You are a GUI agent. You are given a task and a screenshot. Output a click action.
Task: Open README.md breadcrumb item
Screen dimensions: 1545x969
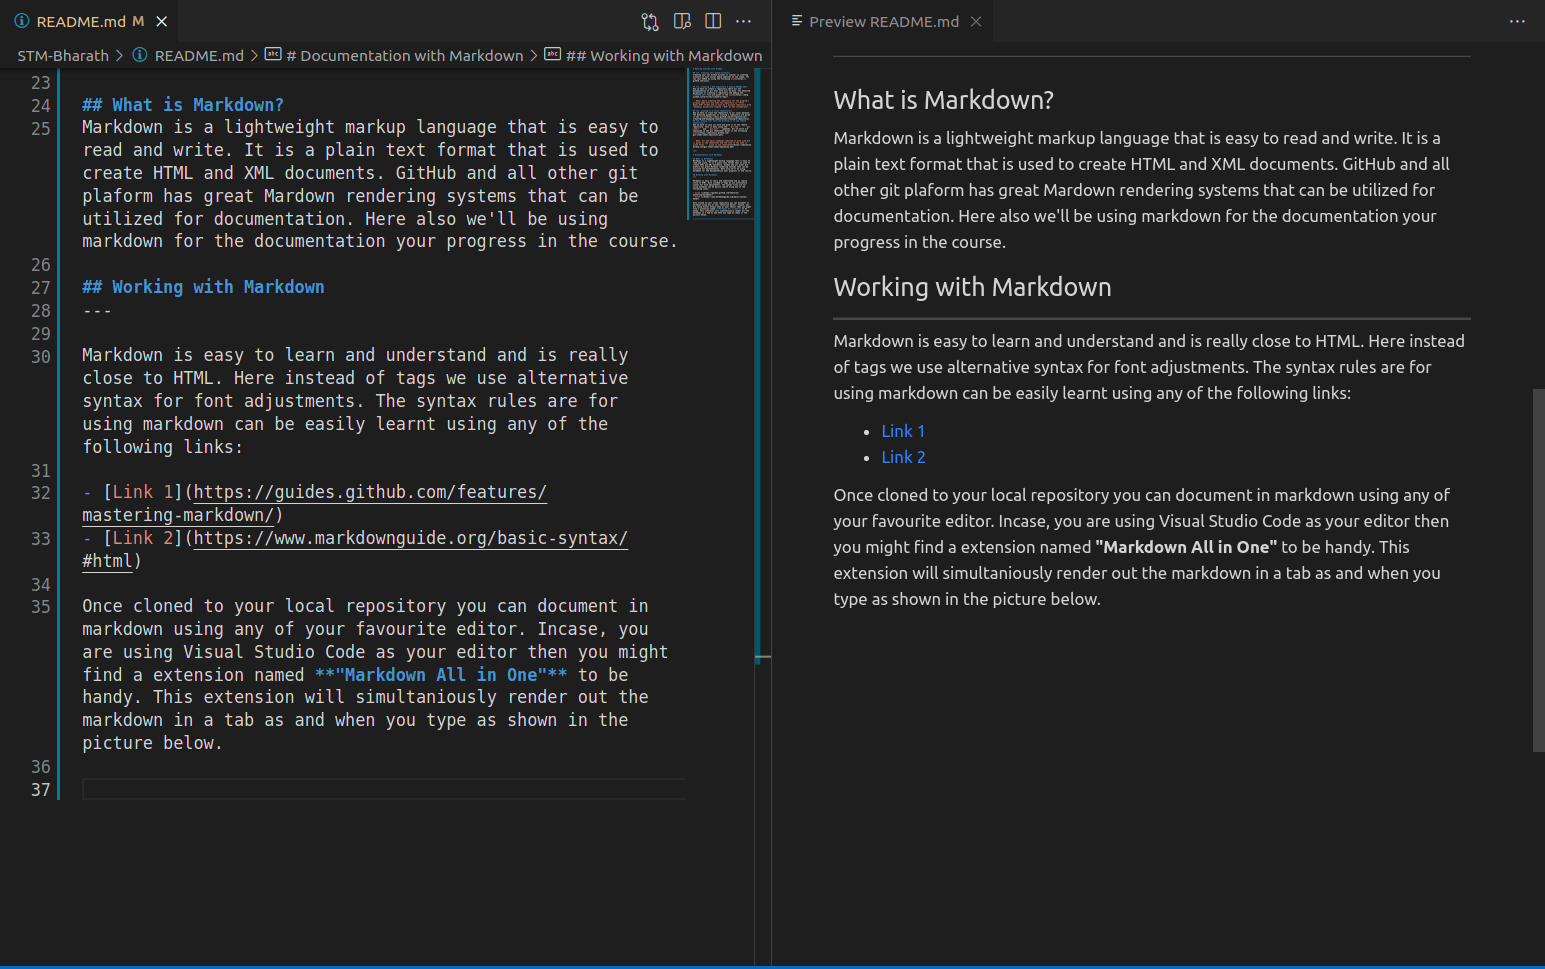[x=199, y=56]
